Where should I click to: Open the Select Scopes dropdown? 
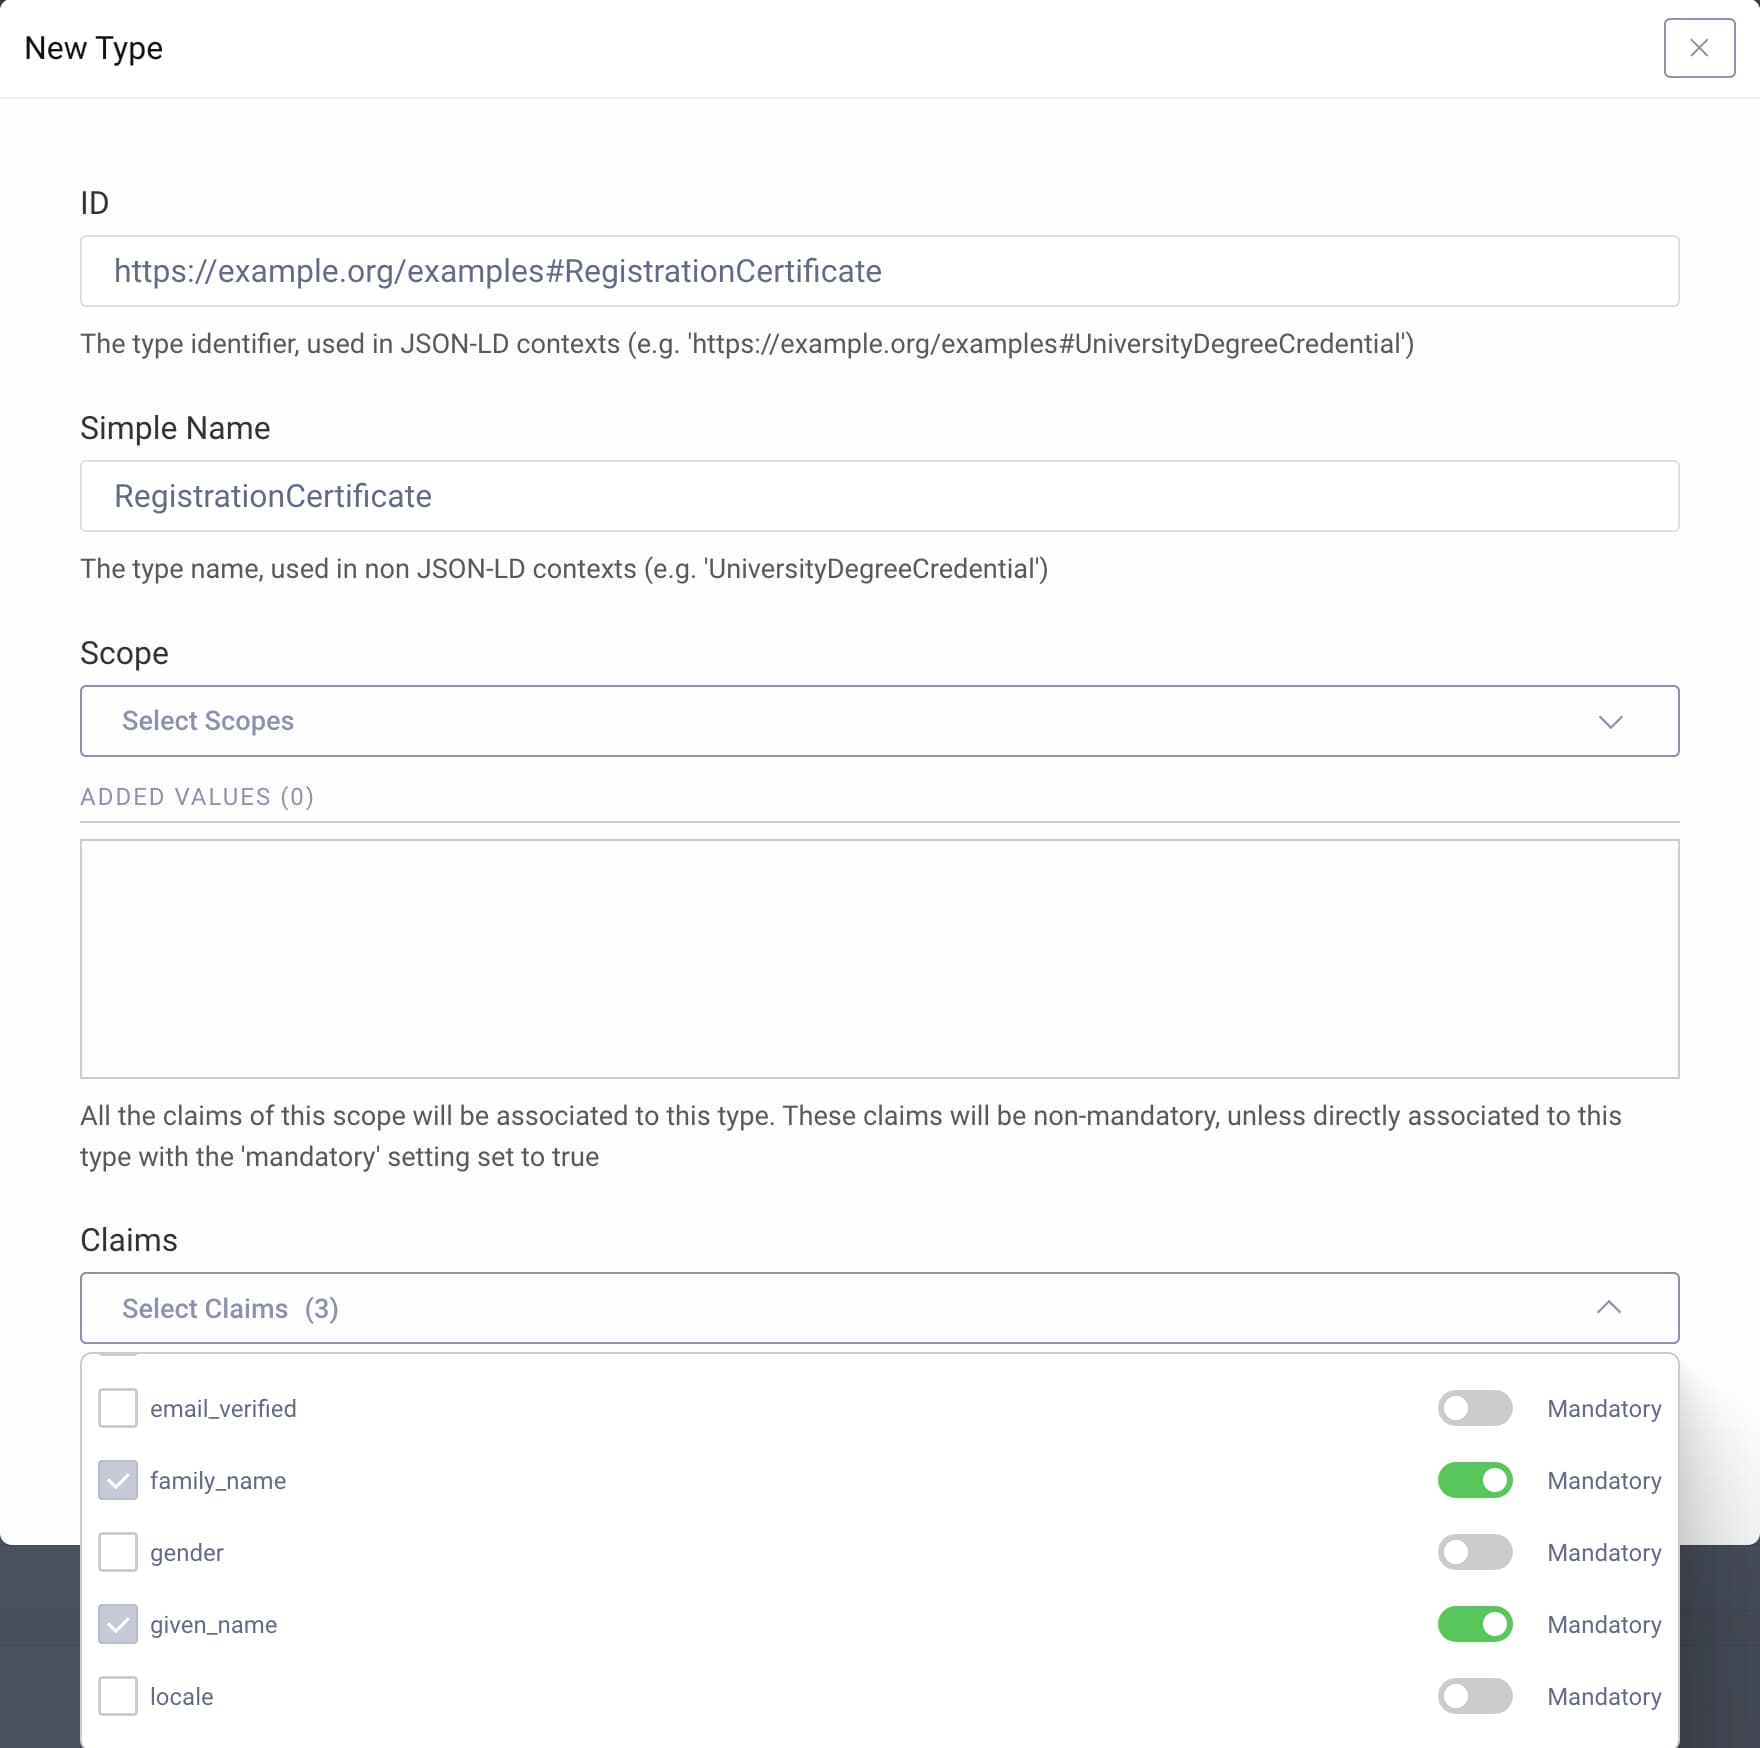(878, 721)
